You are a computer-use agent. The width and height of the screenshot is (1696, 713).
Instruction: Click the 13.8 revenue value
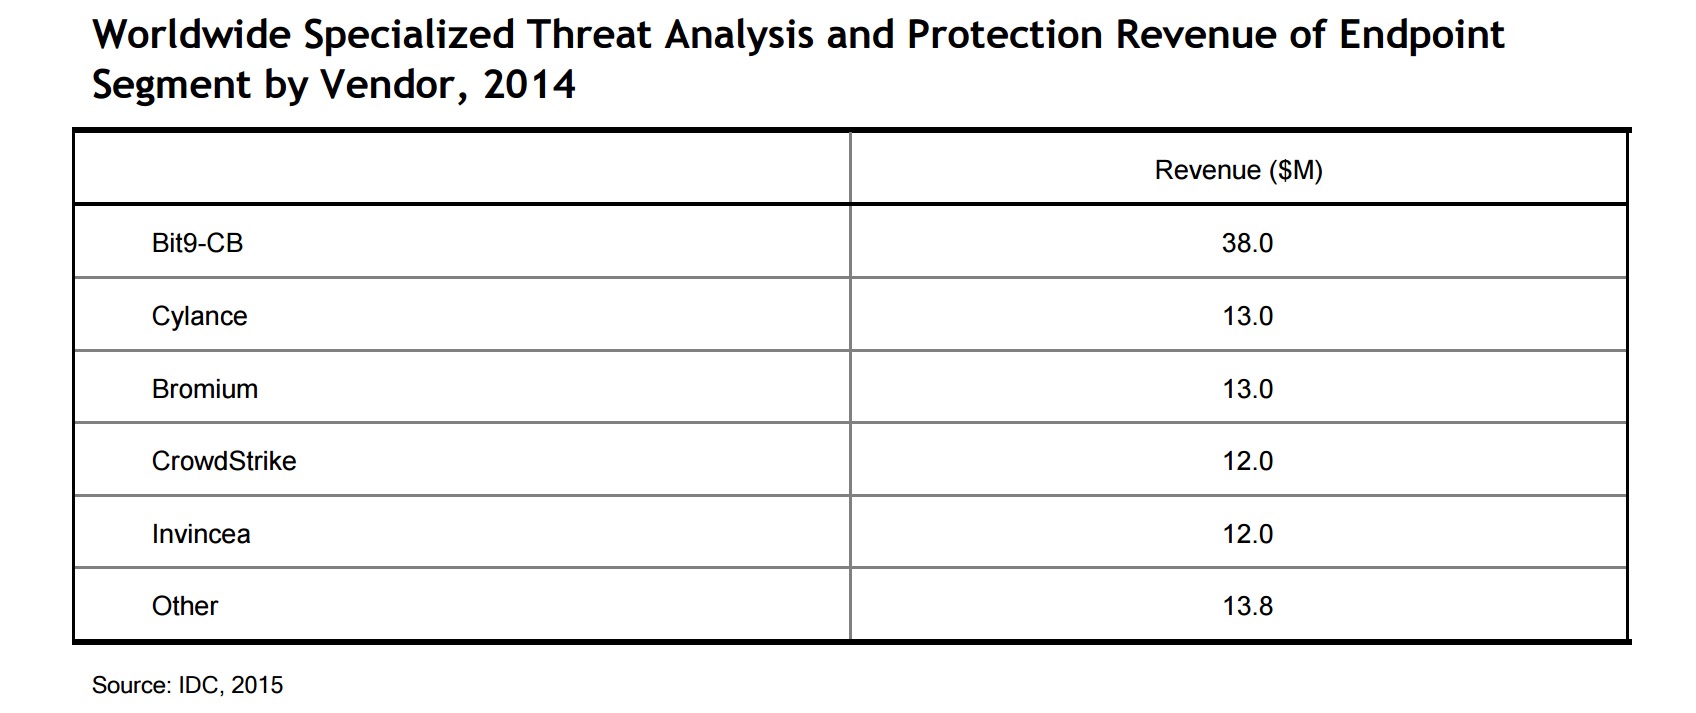coord(1247,606)
